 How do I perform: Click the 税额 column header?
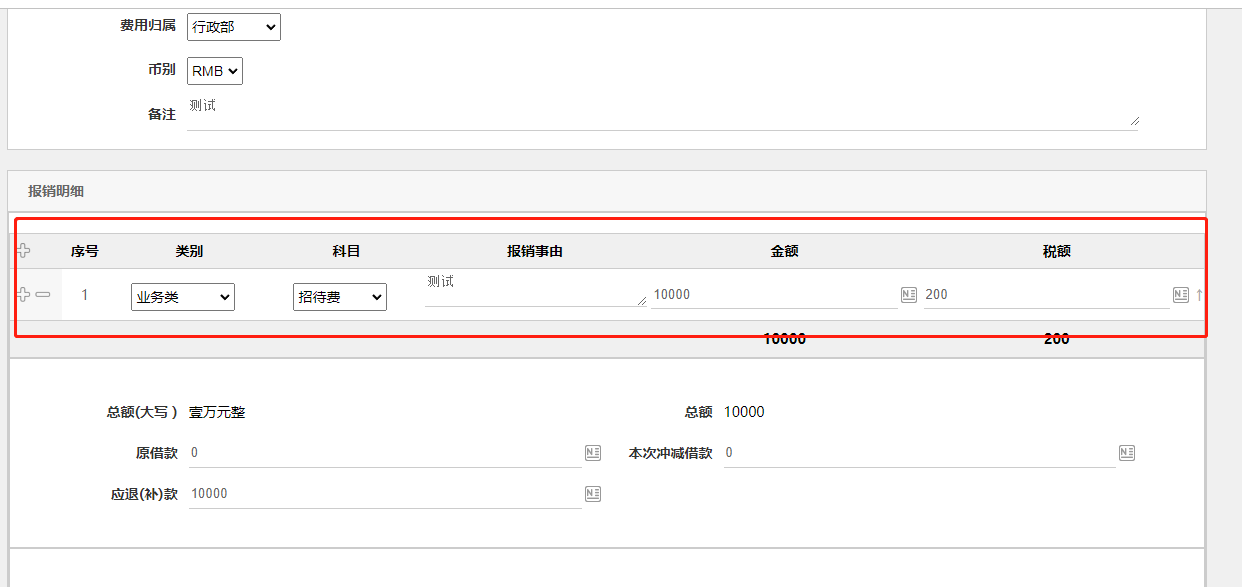(x=1057, y=251)
